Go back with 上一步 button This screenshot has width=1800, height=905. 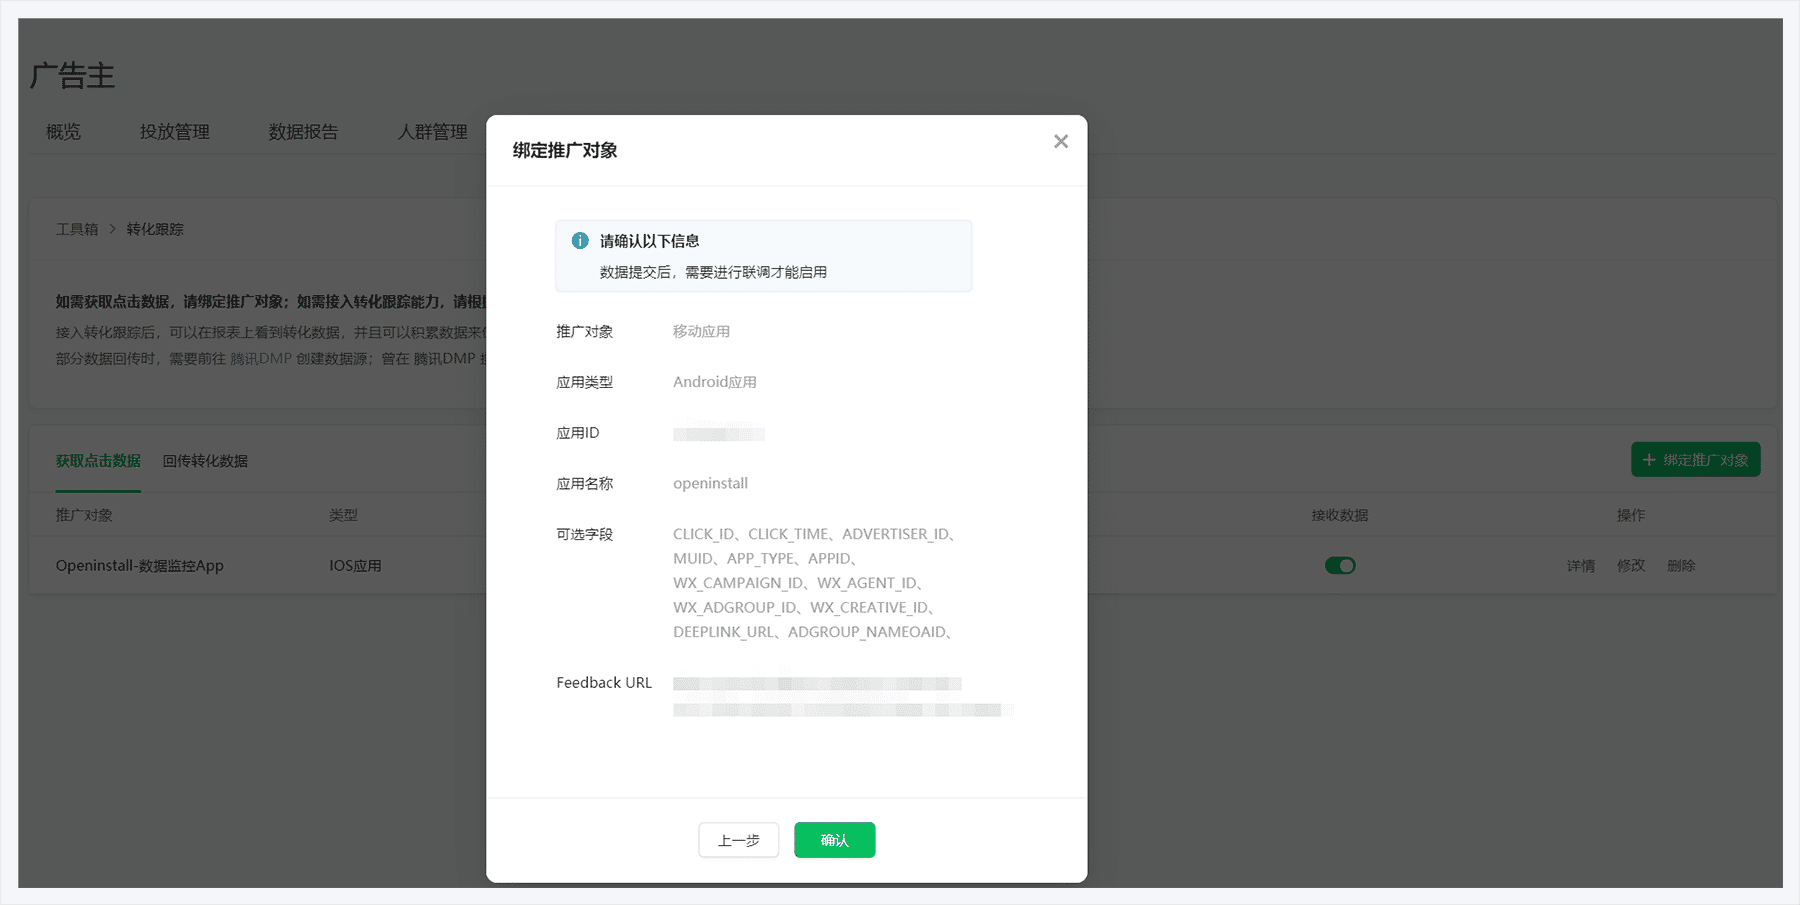[739, 840]
